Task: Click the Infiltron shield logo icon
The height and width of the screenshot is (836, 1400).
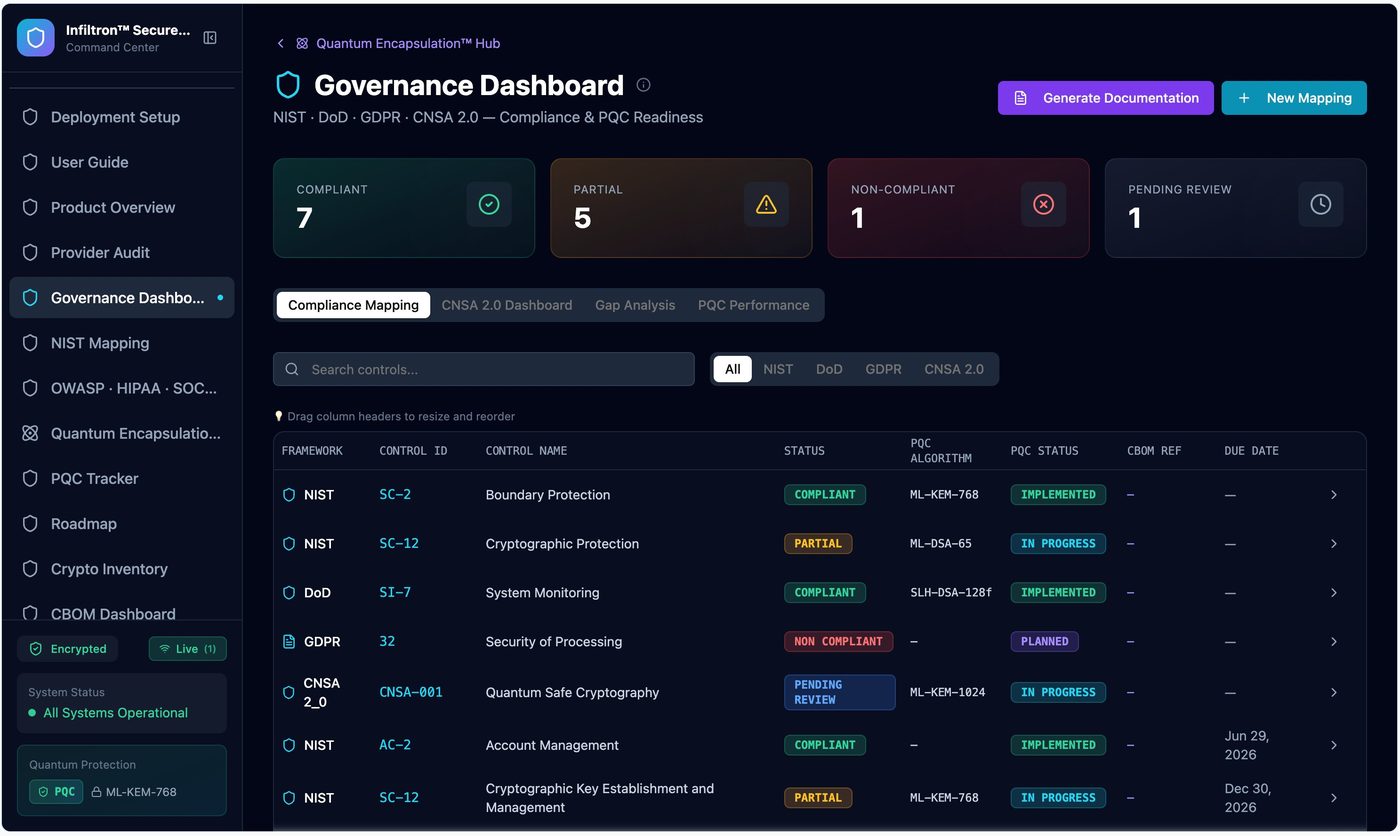Action: click(36, 38)
